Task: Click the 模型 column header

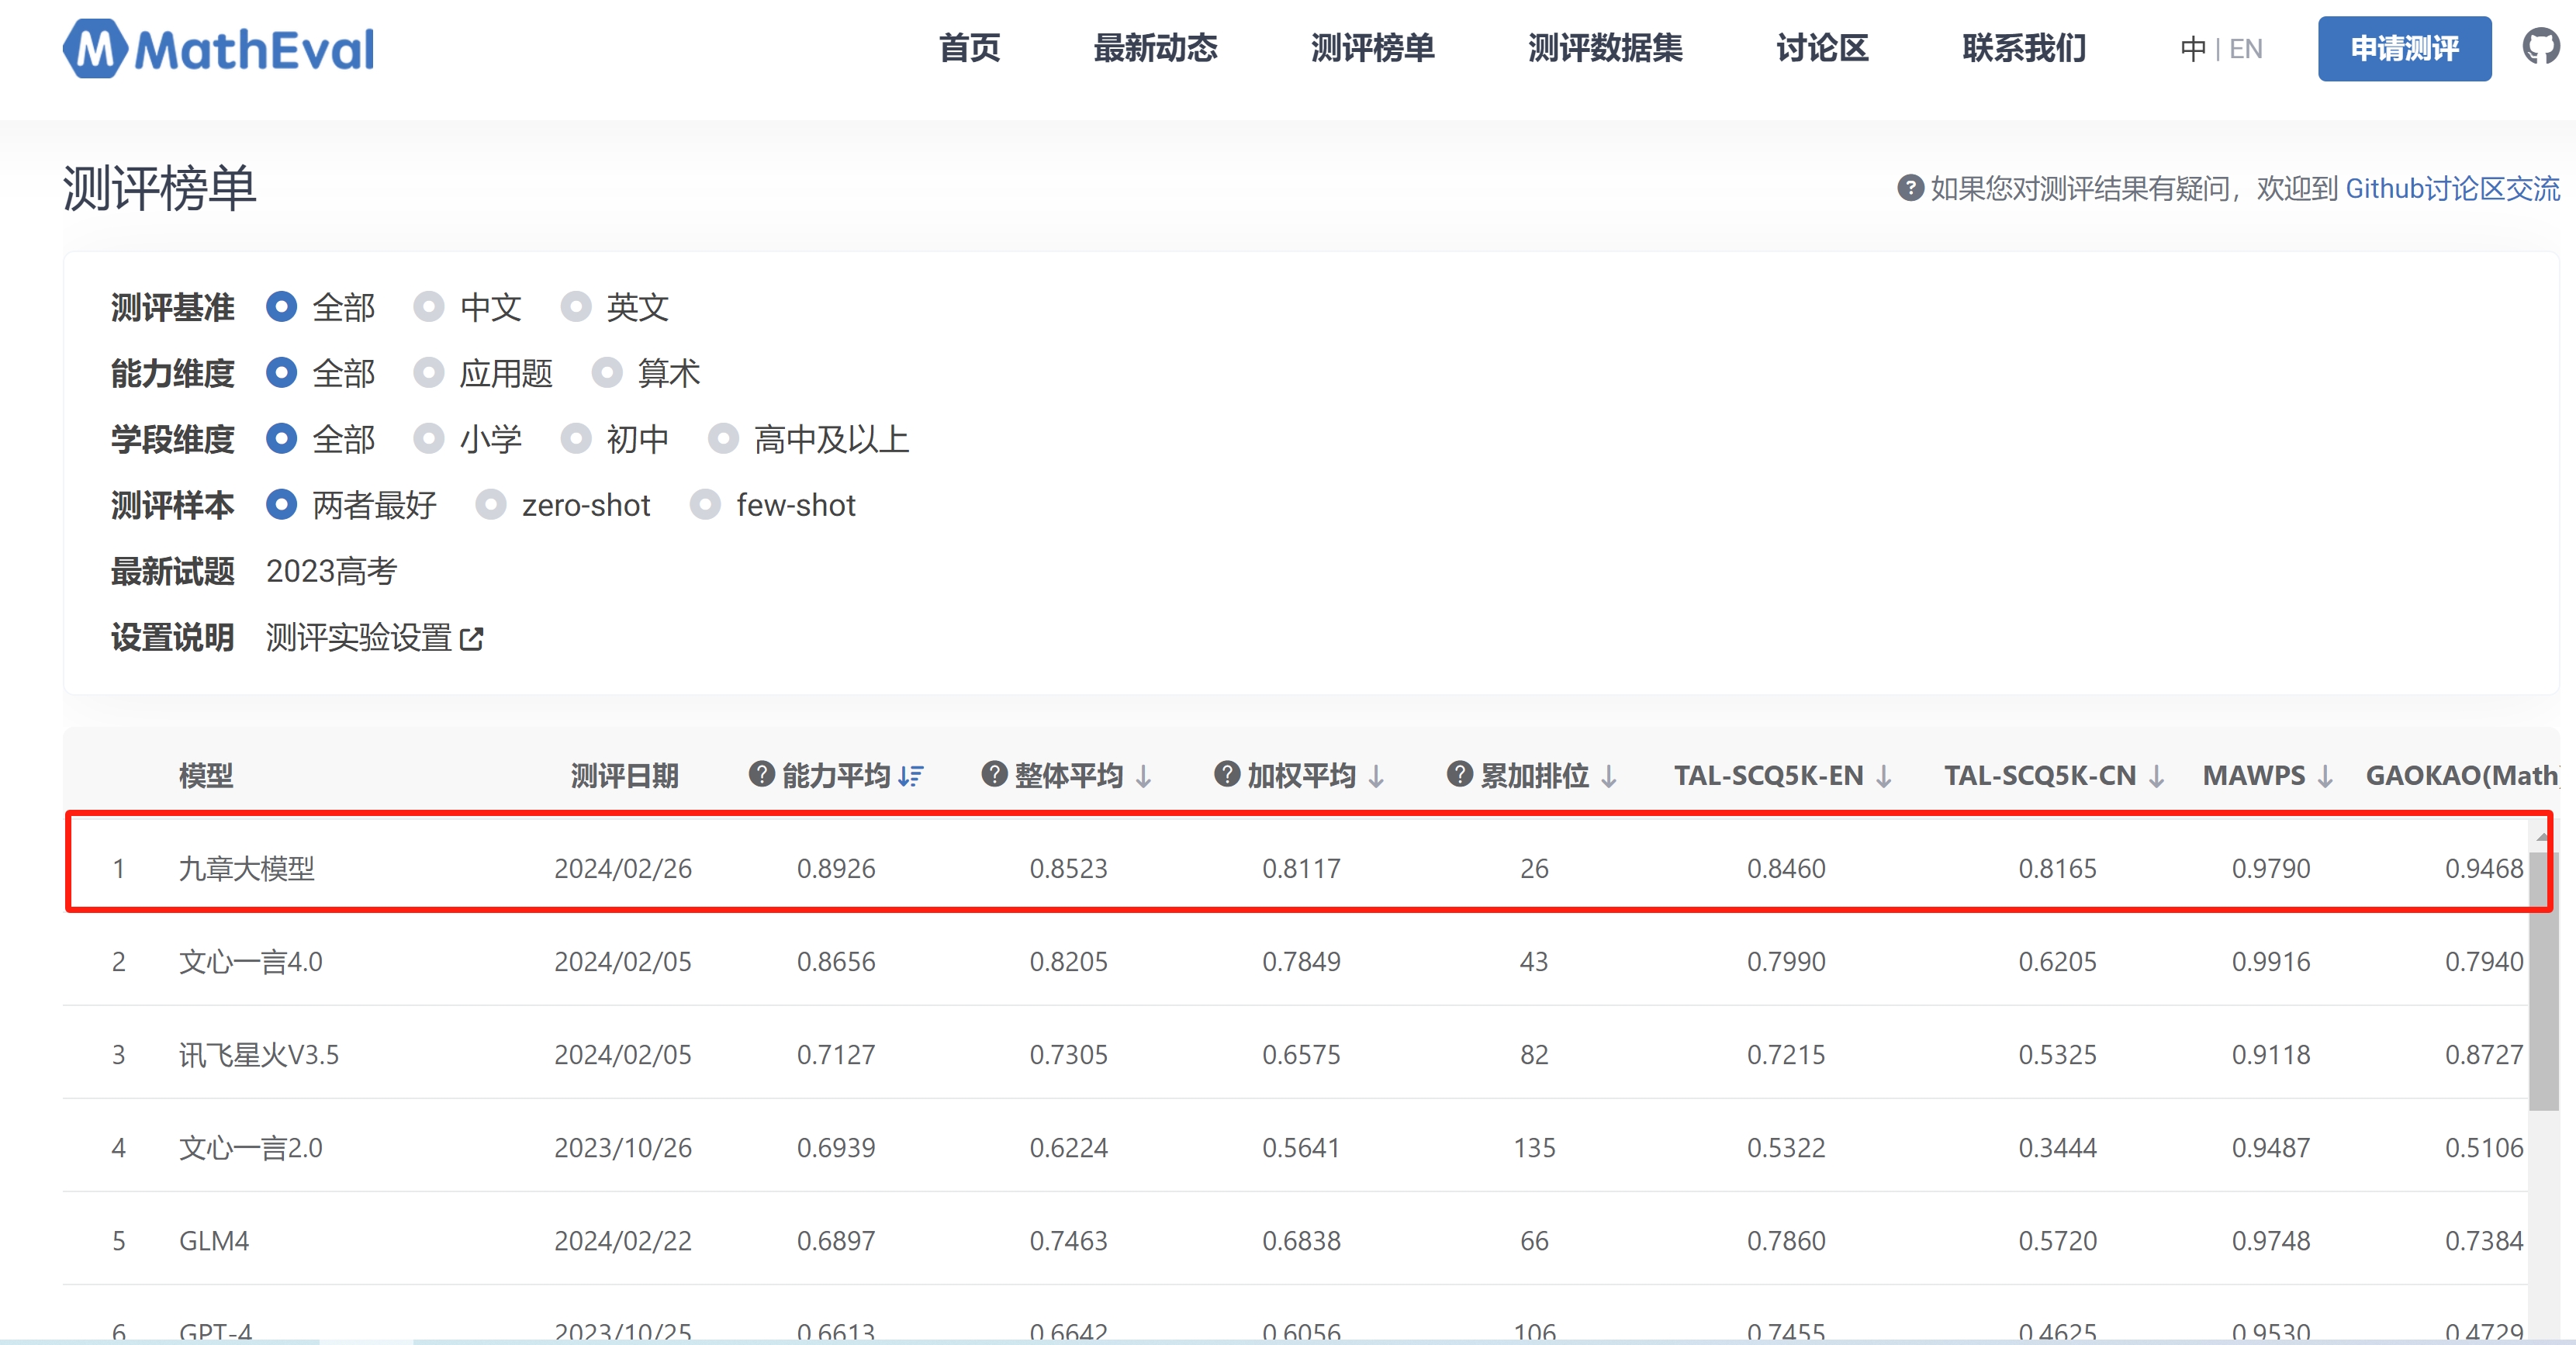Action: click(206, 776)
